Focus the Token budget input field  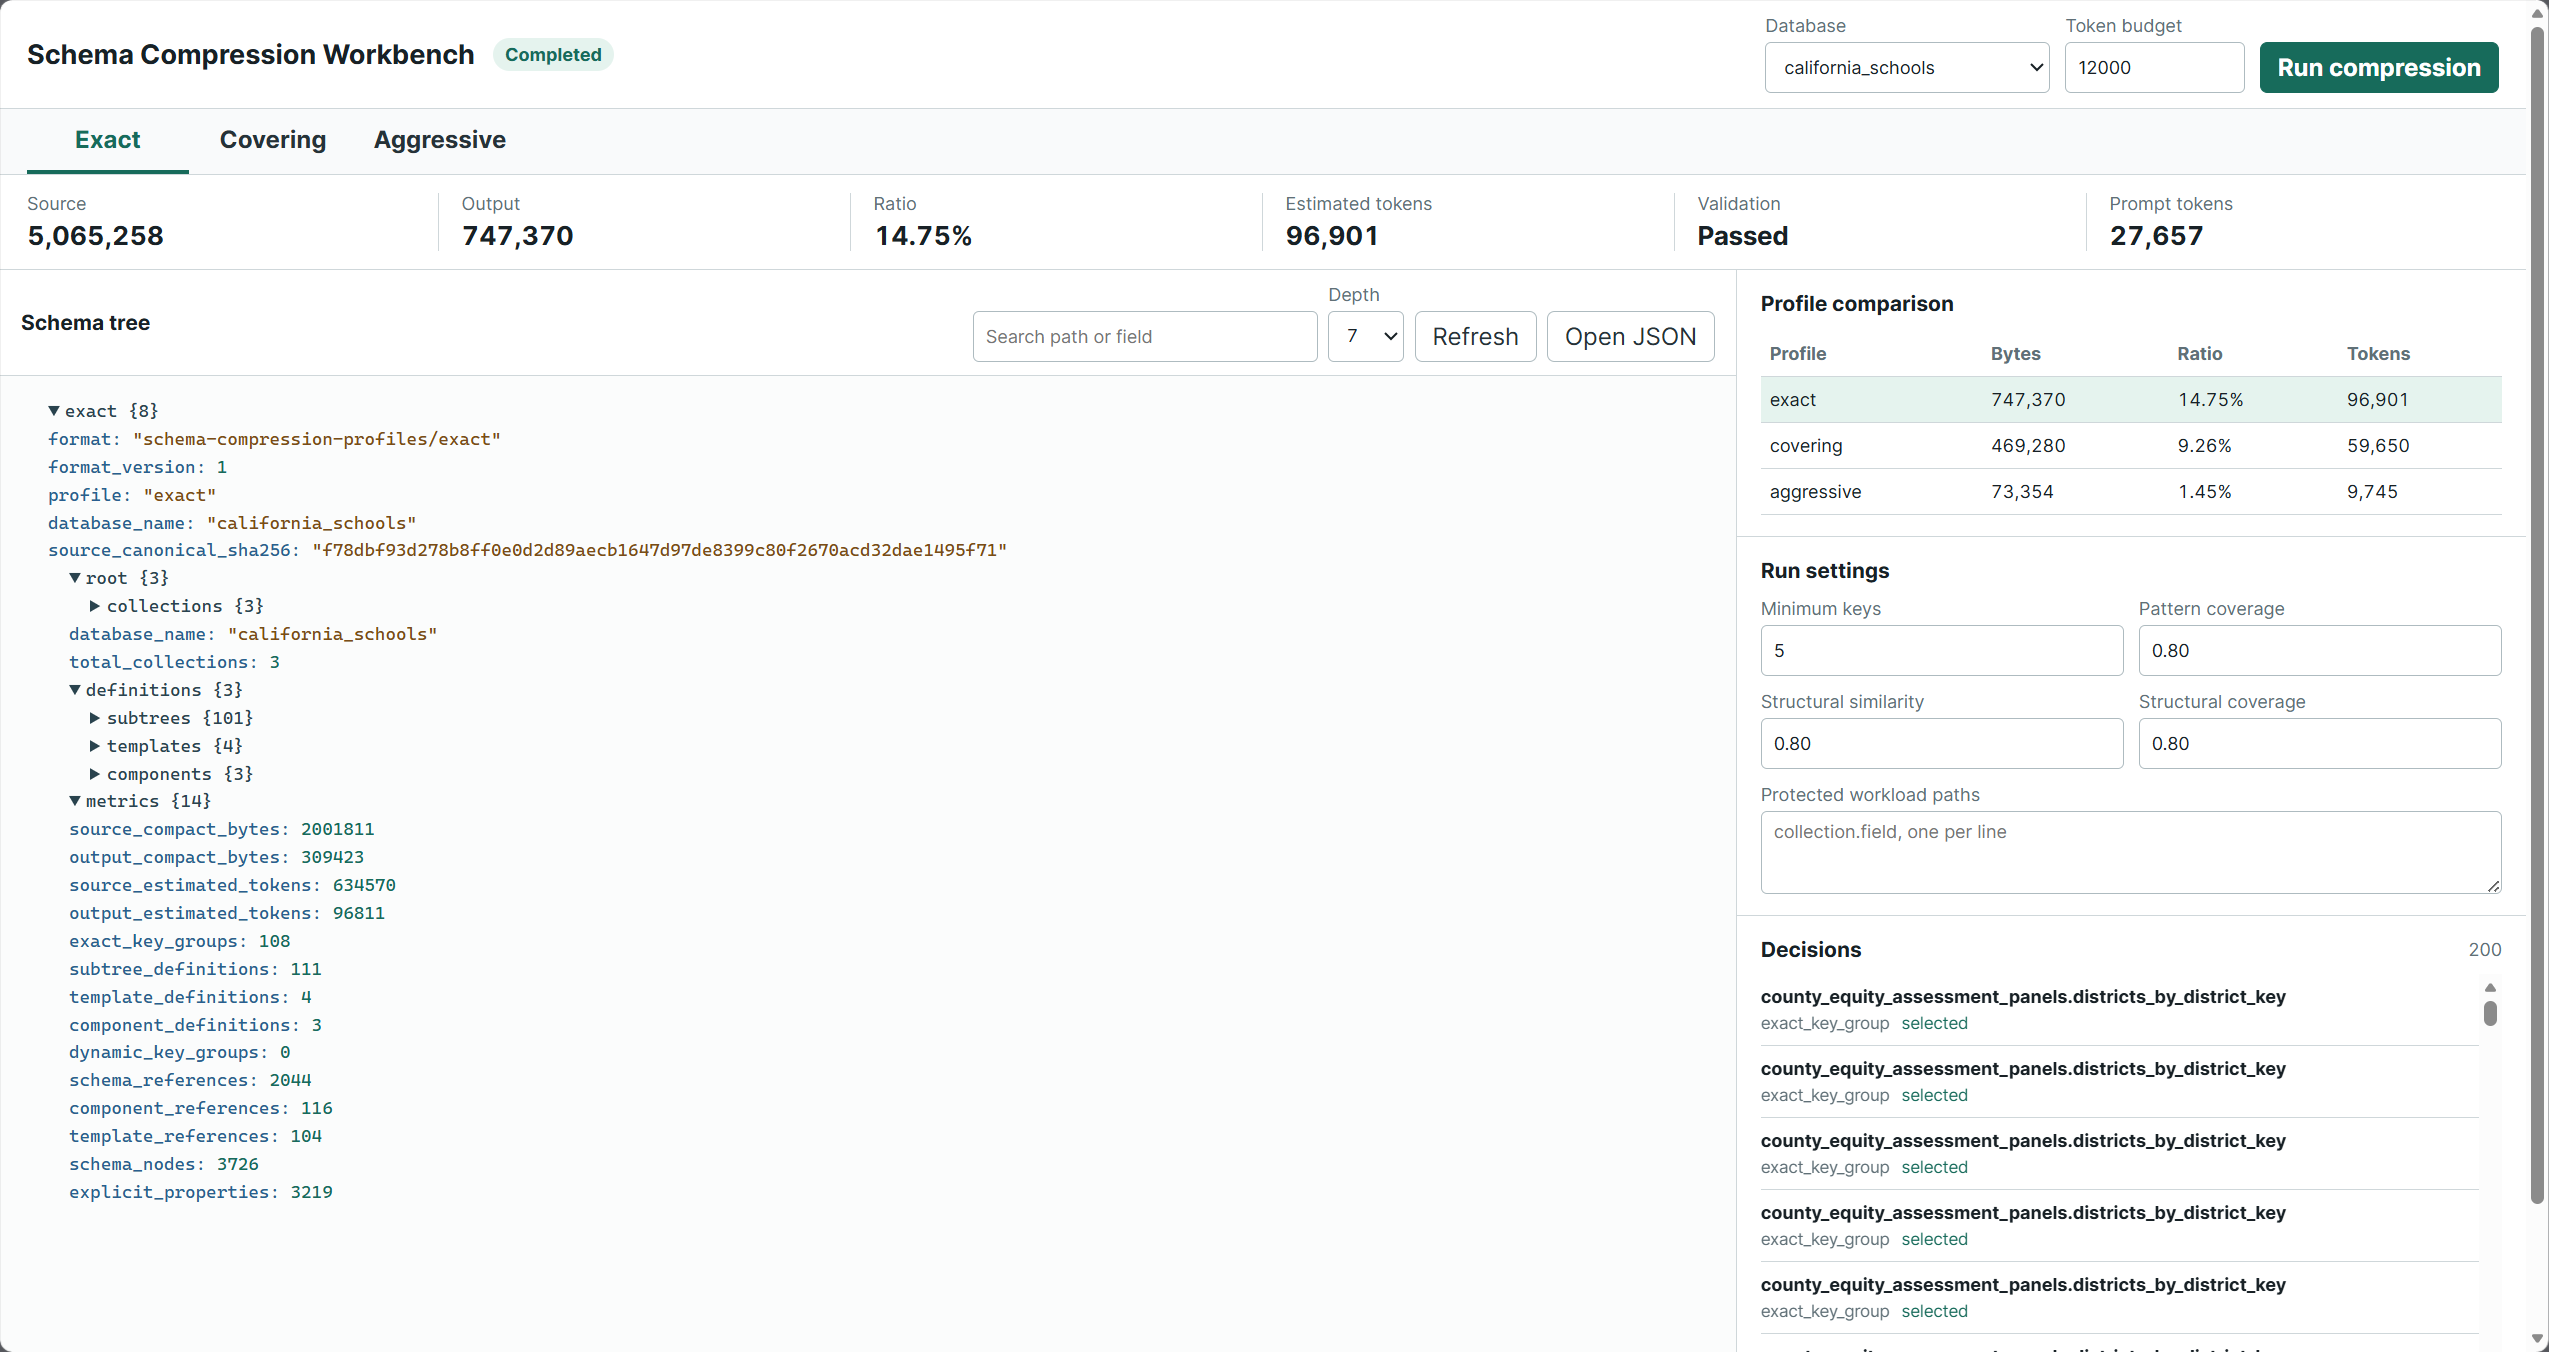pos(2154,68)
